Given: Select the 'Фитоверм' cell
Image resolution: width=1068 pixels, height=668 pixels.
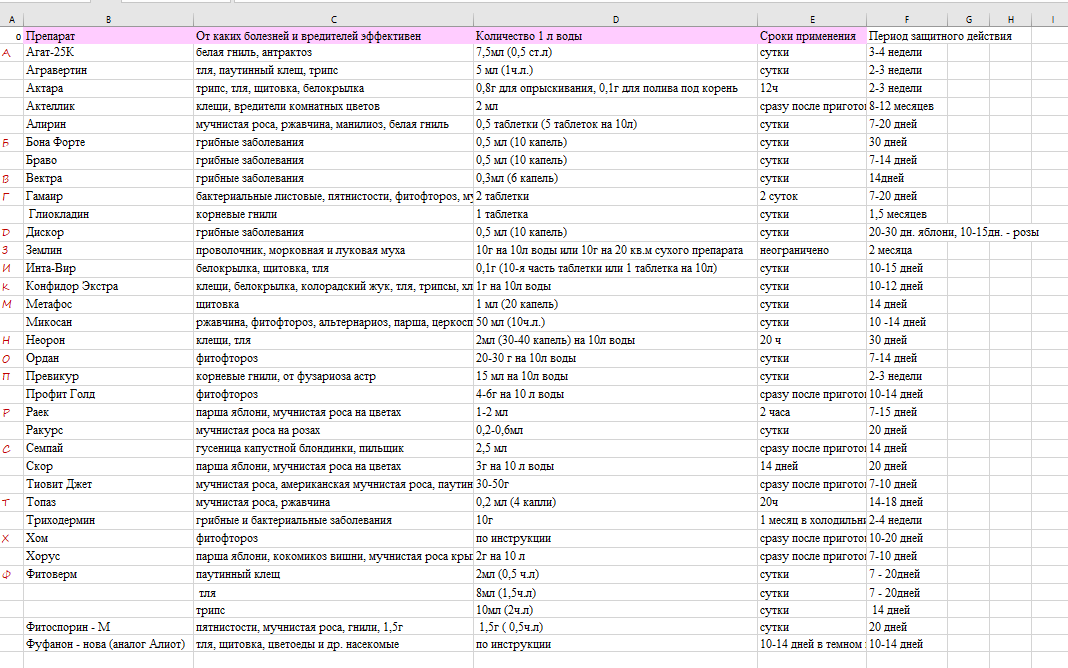Looking at the screenshot, I should click(108, 575).
